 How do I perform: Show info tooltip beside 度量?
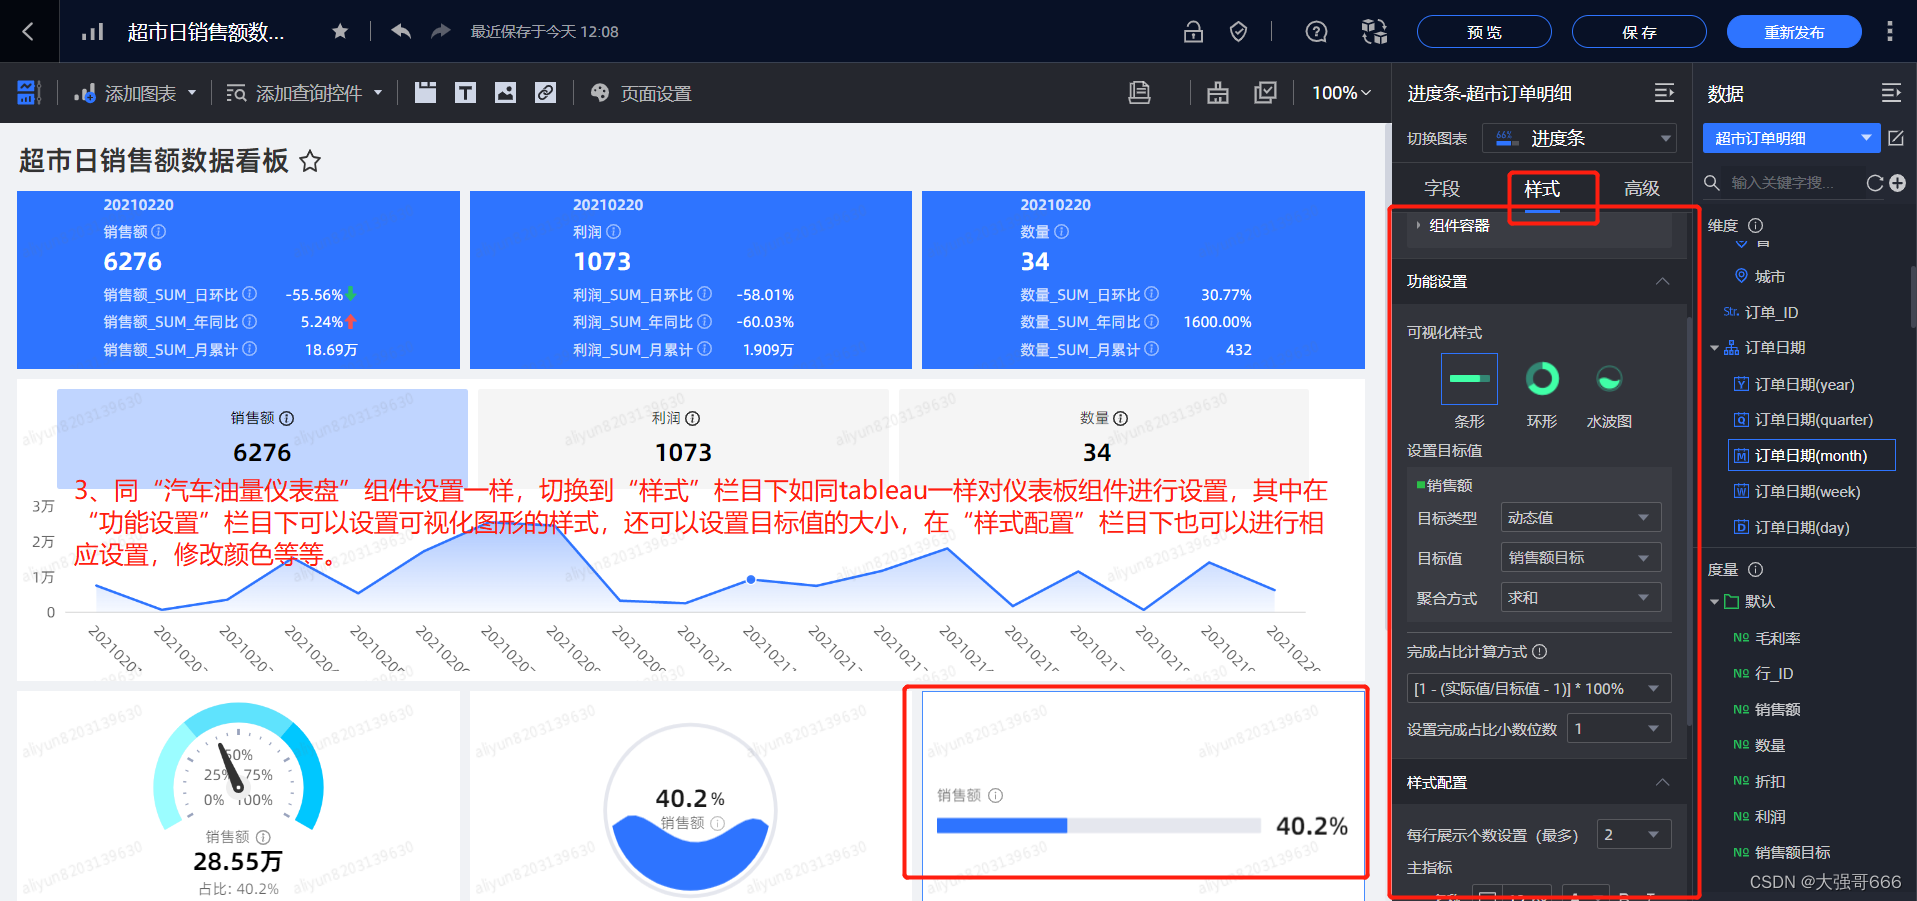[1755, 570]
